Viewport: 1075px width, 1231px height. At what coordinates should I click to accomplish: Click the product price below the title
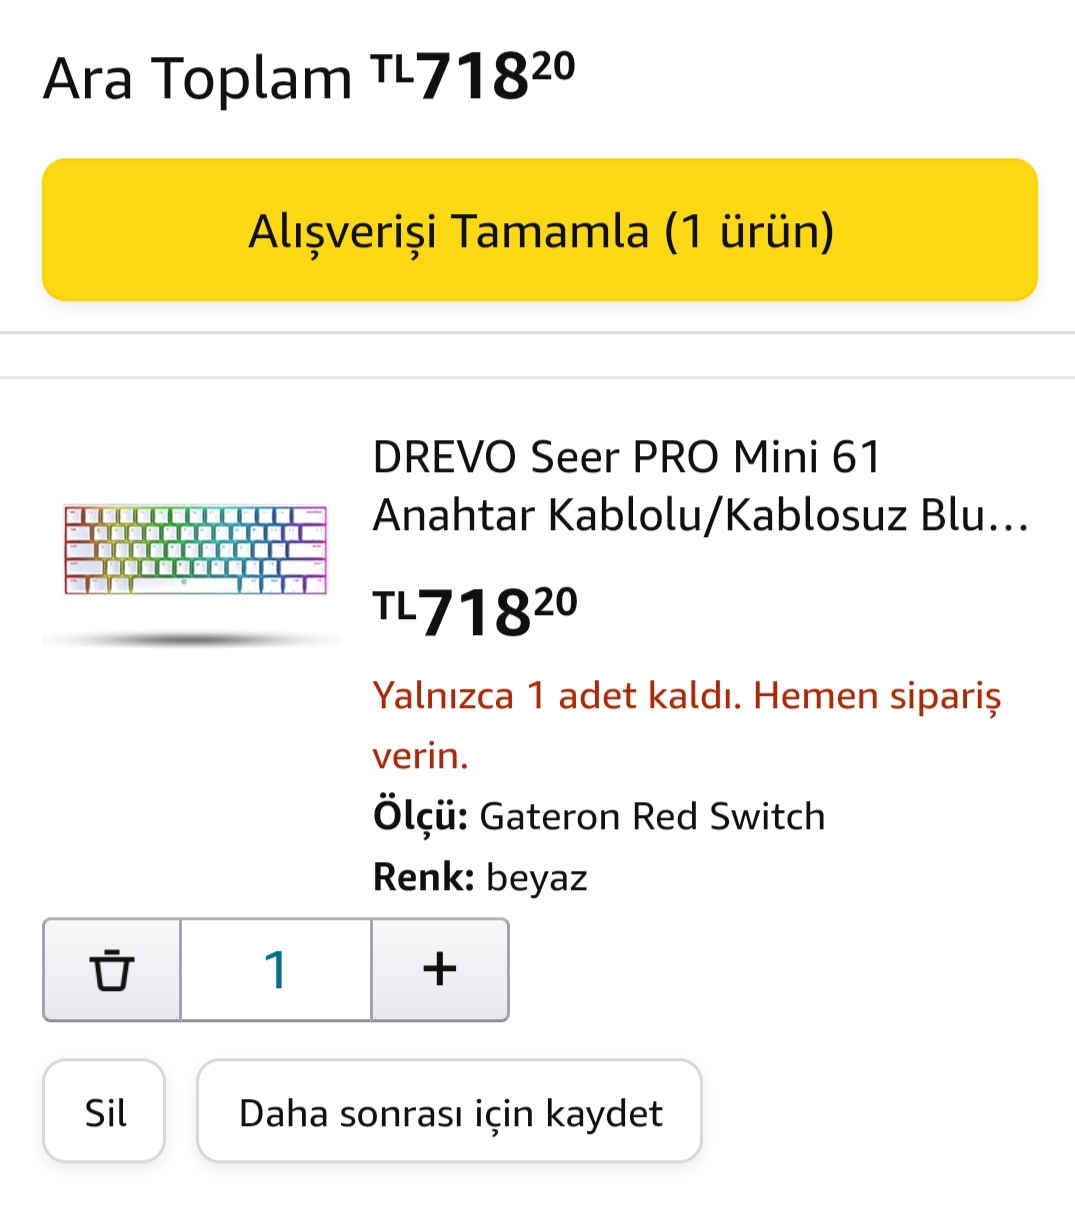pos(475,611)
